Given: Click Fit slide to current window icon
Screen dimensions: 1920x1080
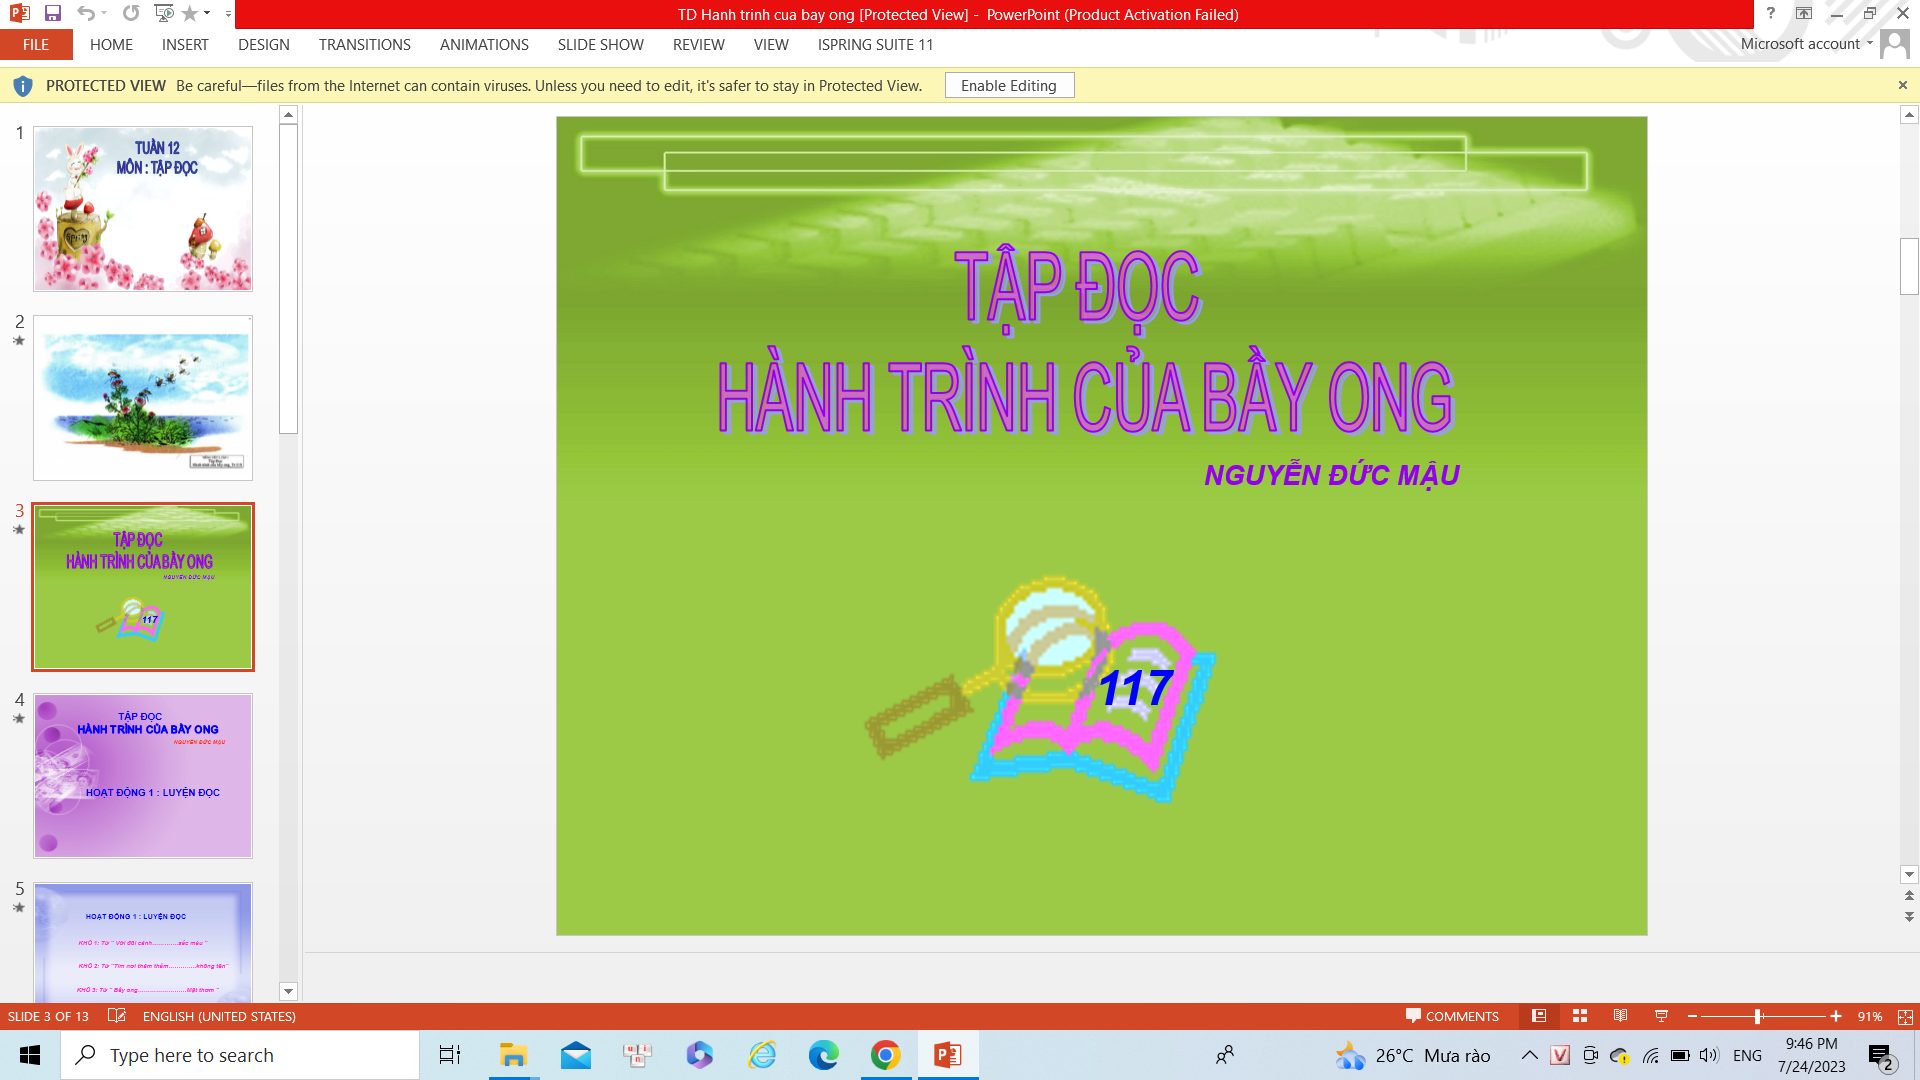Looking at the screenshot, I should click(x=1905, y=1016).
